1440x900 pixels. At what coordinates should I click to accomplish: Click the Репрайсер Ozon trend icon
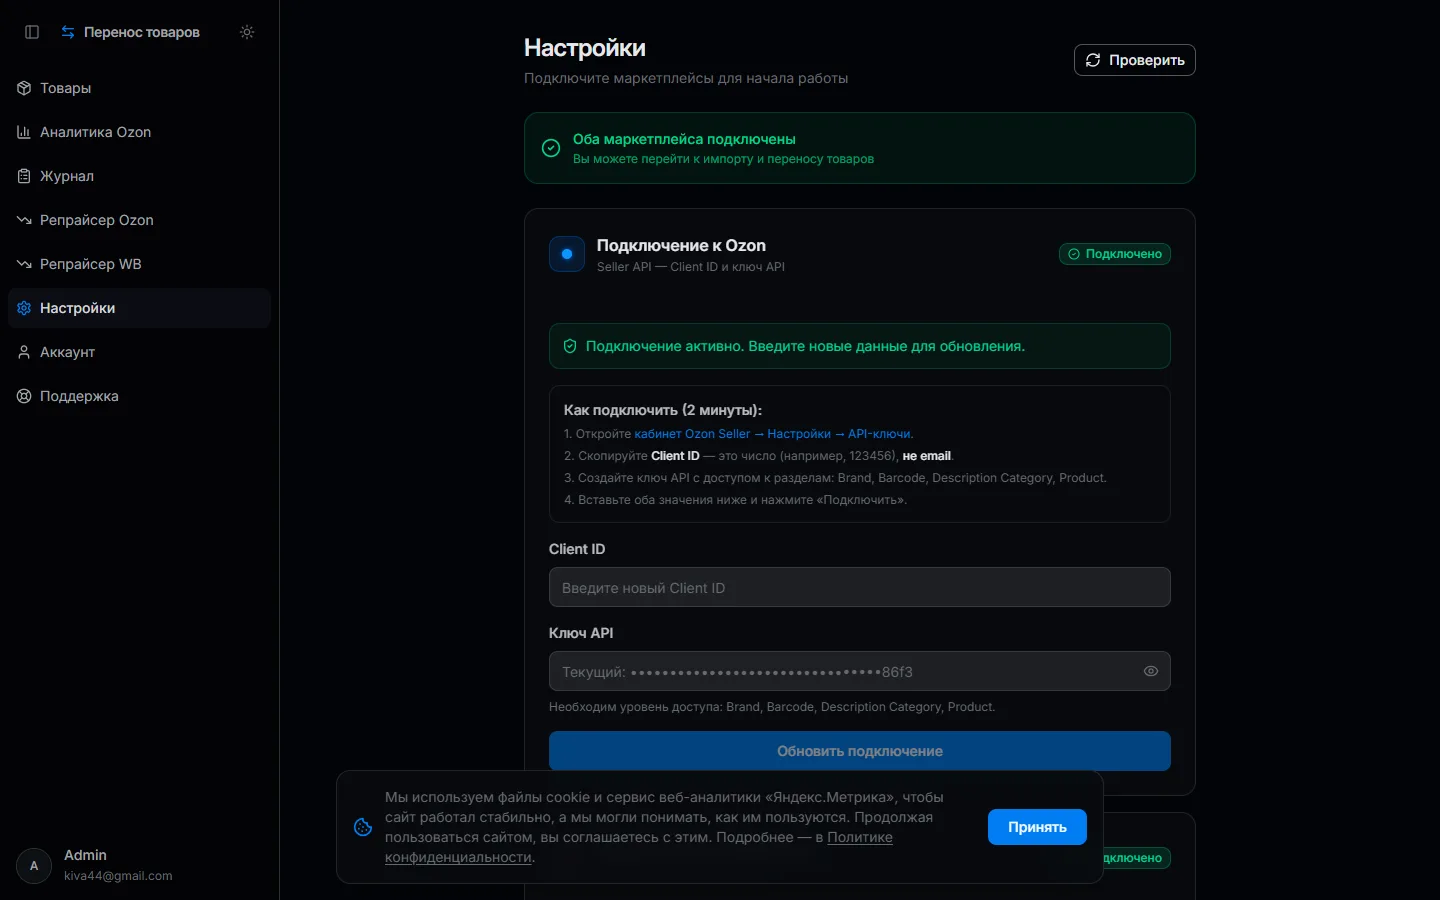(x=24, y=220)
